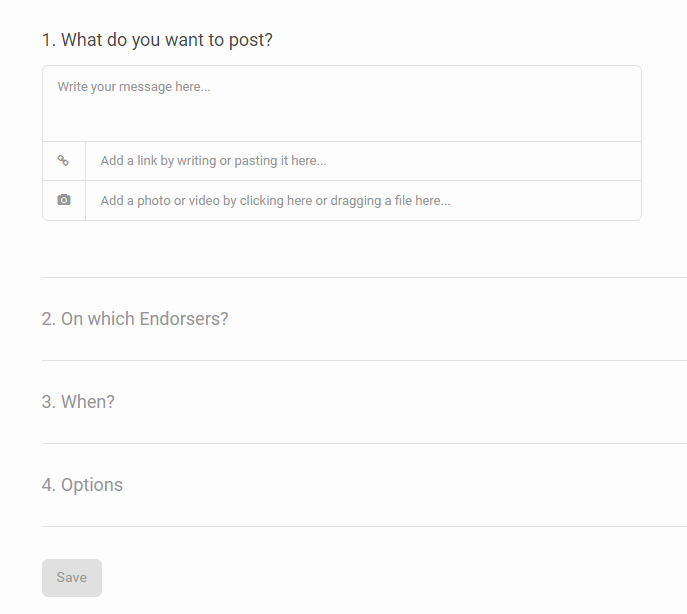Click the post composer's bottom-right corner area
687x614 pixels.
click(x=625, y=208)
